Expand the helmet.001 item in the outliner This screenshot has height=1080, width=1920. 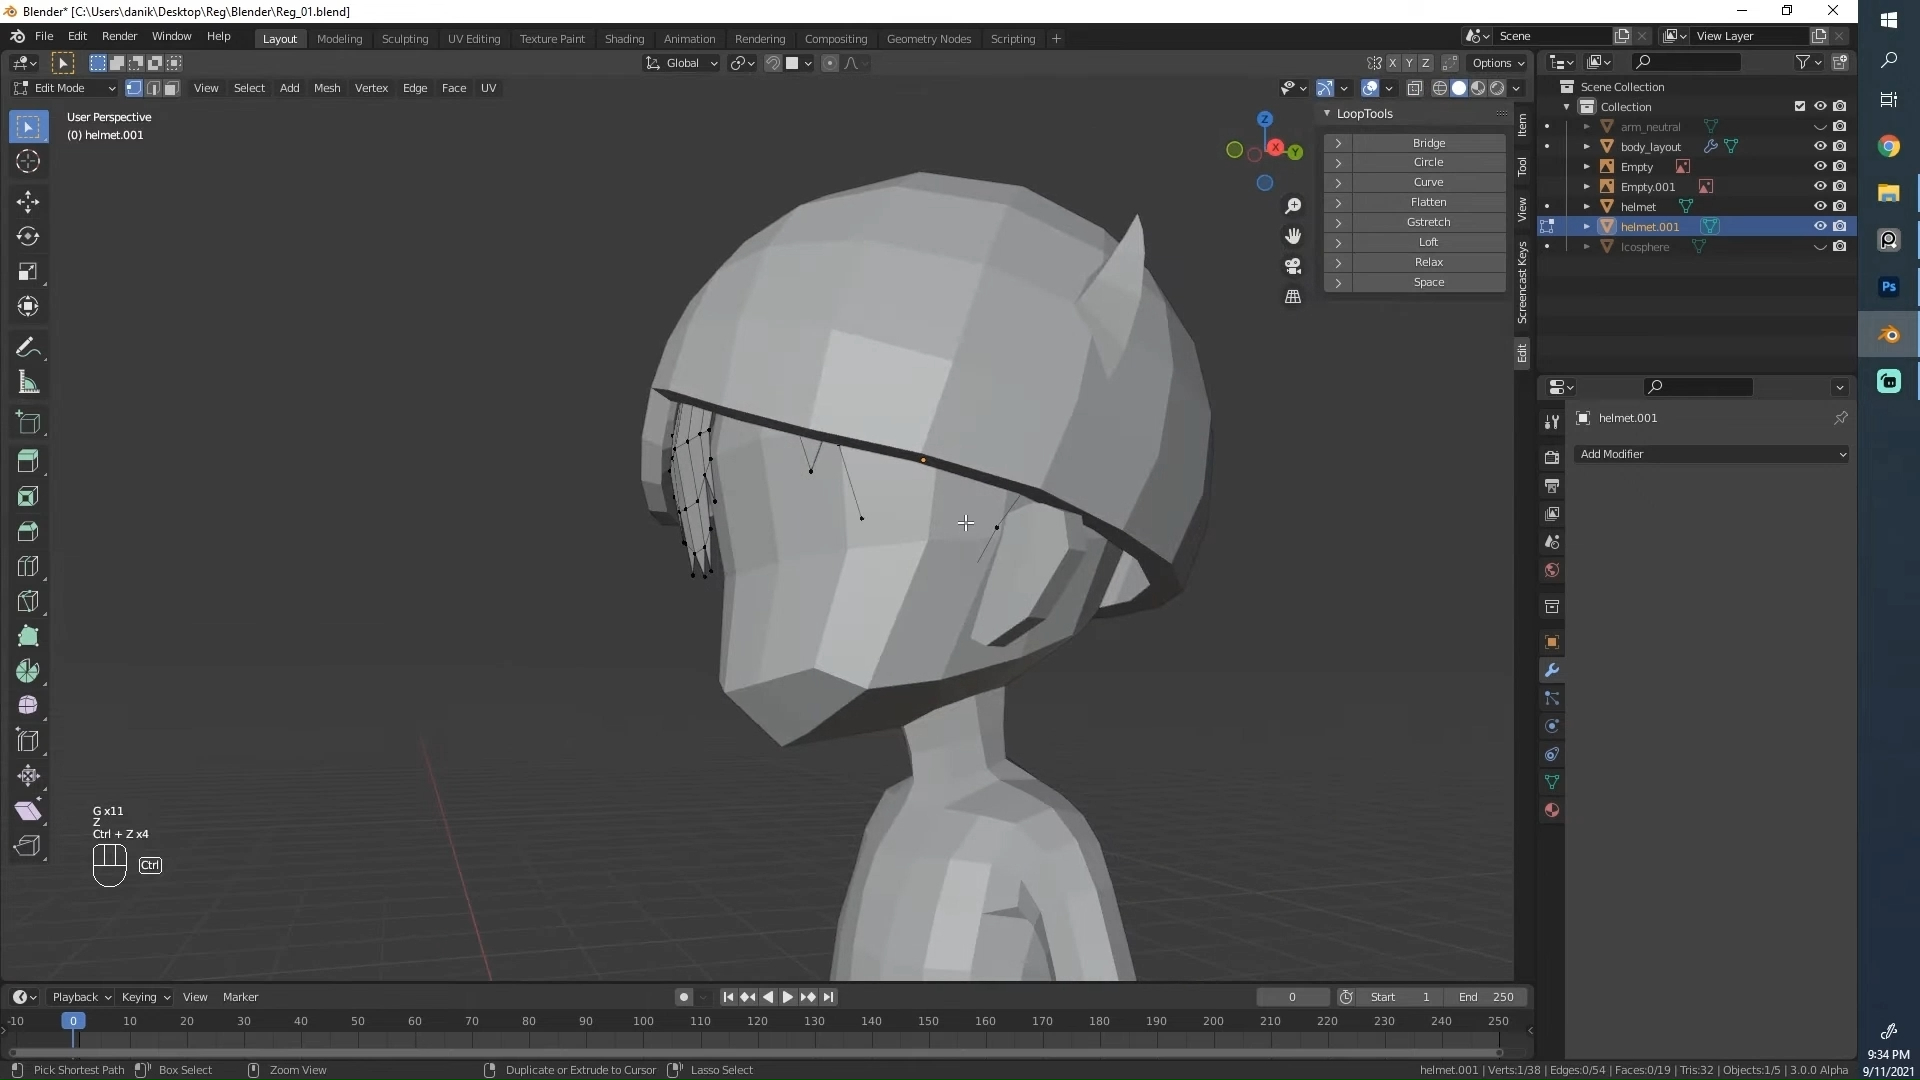click(1586, 226)
